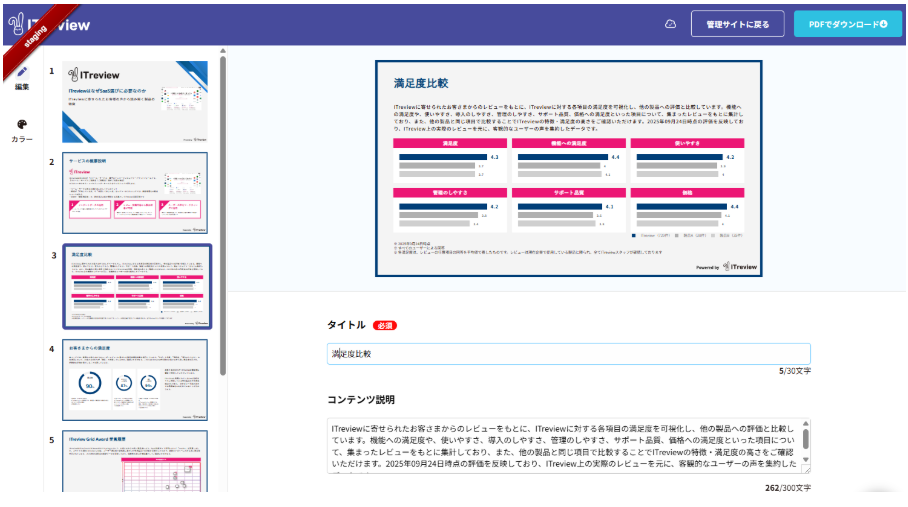Viewport: 908px width, 507px height.
Task: Select slide 2 サービスの概要説明 thumbnail
Action: click(x=135, y=193)
